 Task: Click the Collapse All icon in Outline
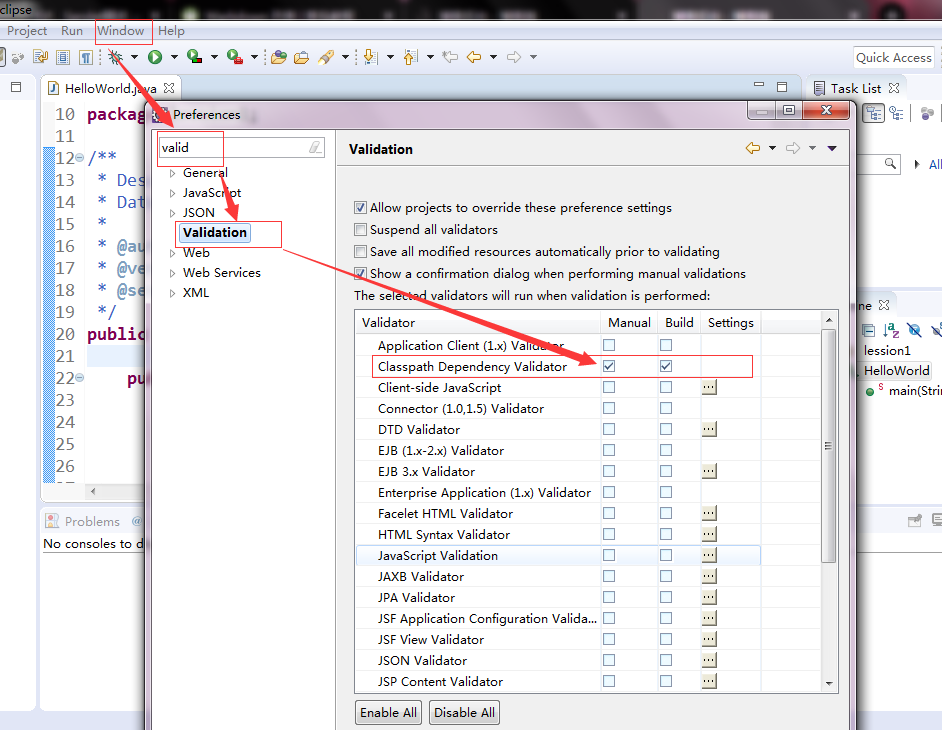869,330
